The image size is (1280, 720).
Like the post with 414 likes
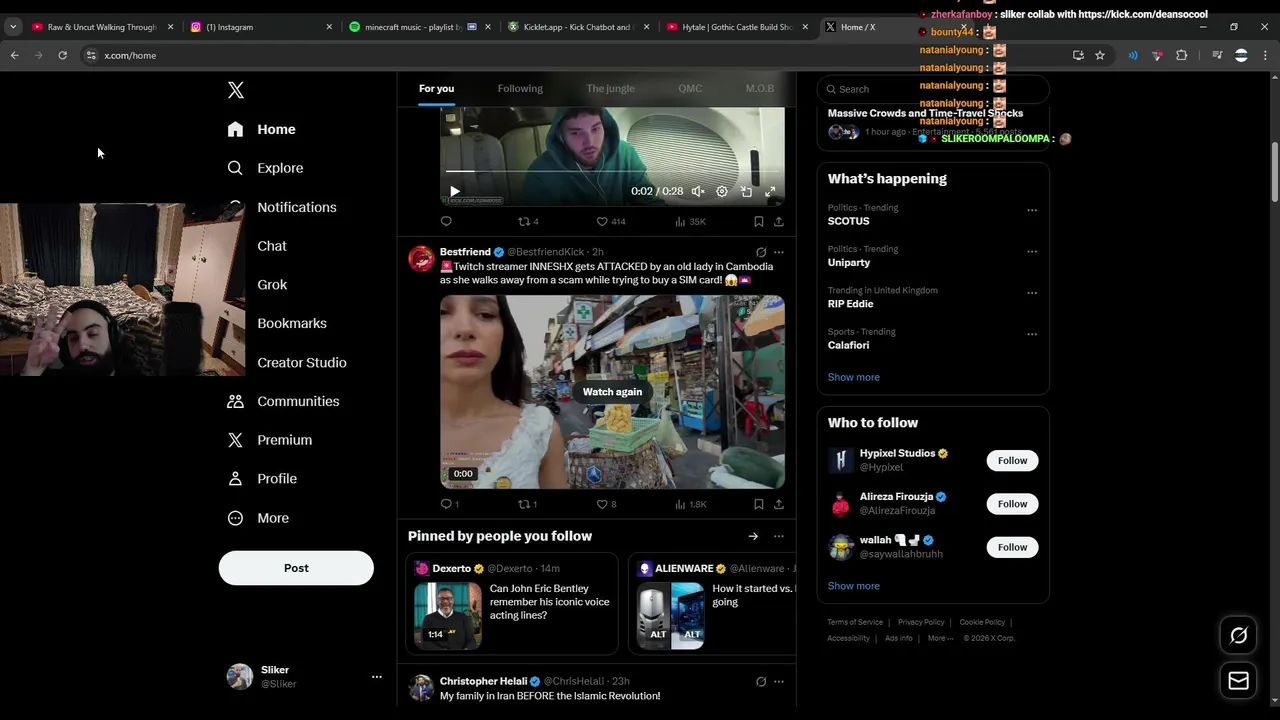pyautogui.click(x=610, y=222)
